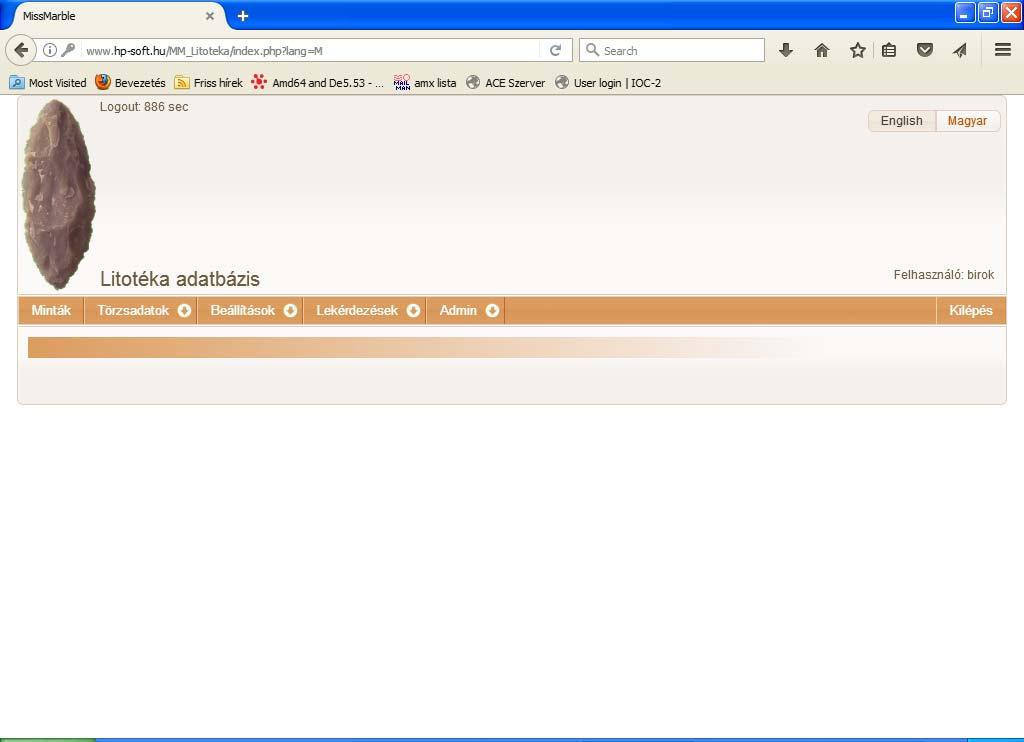Open the Beállítások menu
Image resolution: width=1024 pixels, height=742 pixels.
(x=242, y=310)
